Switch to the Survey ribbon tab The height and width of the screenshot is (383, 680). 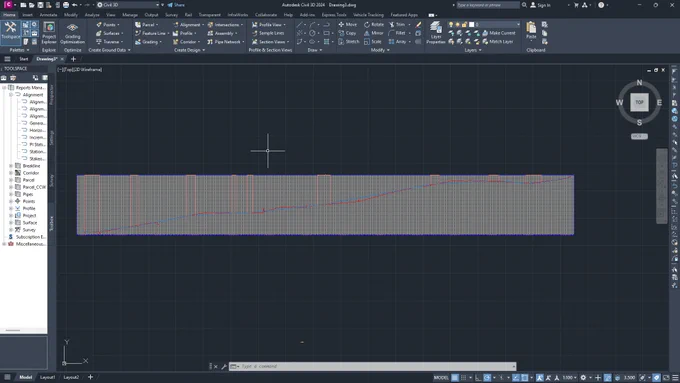pyautogui.click(x=171, y=15)
